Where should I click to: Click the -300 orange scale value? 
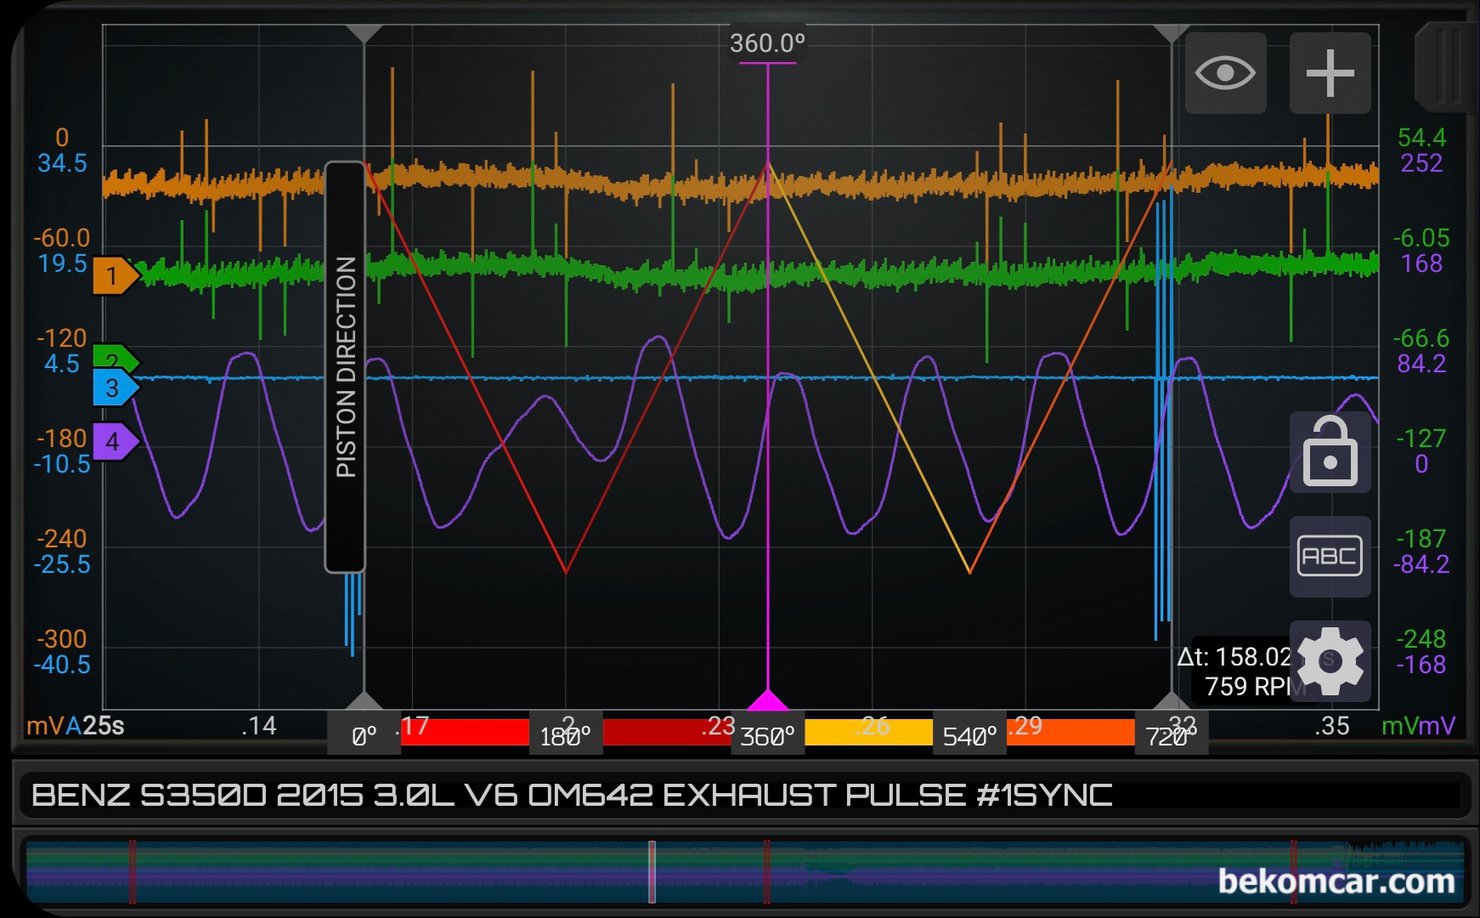[62, 639]
